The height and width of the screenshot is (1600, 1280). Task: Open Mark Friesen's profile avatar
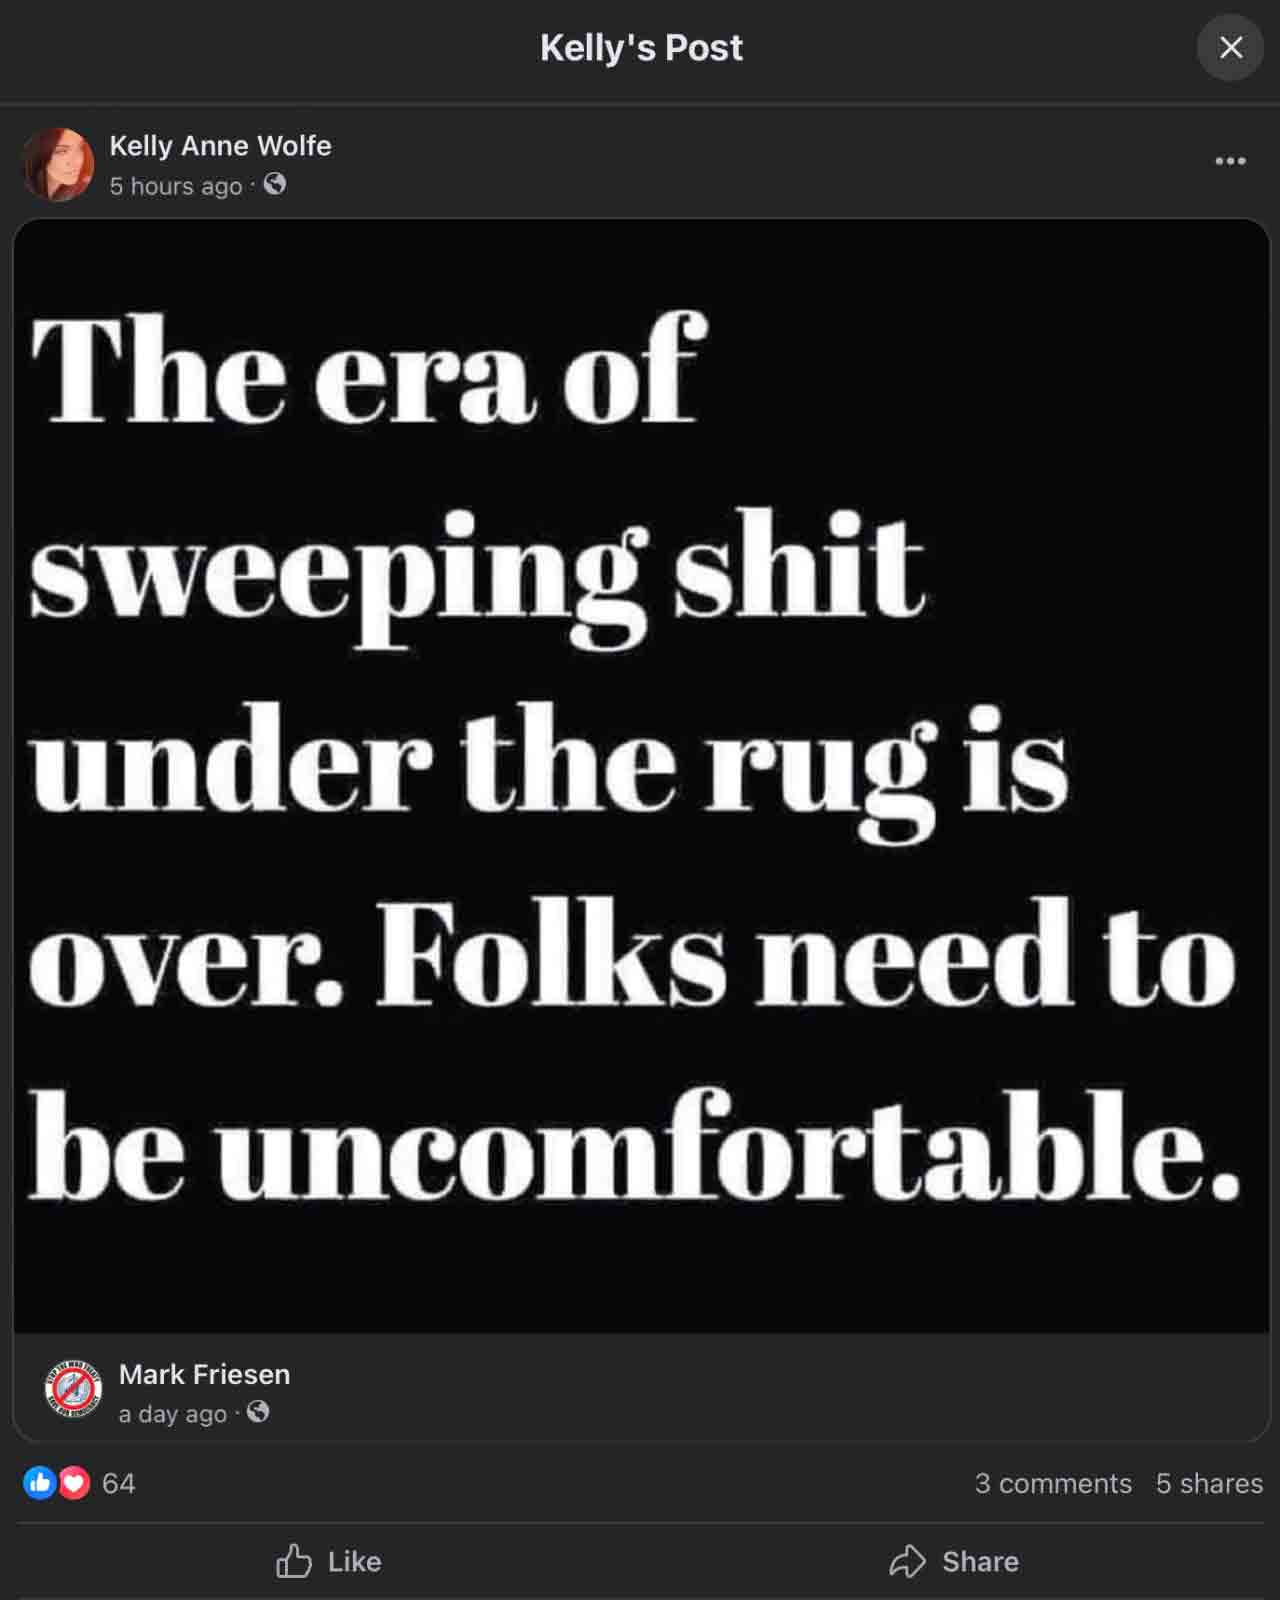(x=74, y=1389)
